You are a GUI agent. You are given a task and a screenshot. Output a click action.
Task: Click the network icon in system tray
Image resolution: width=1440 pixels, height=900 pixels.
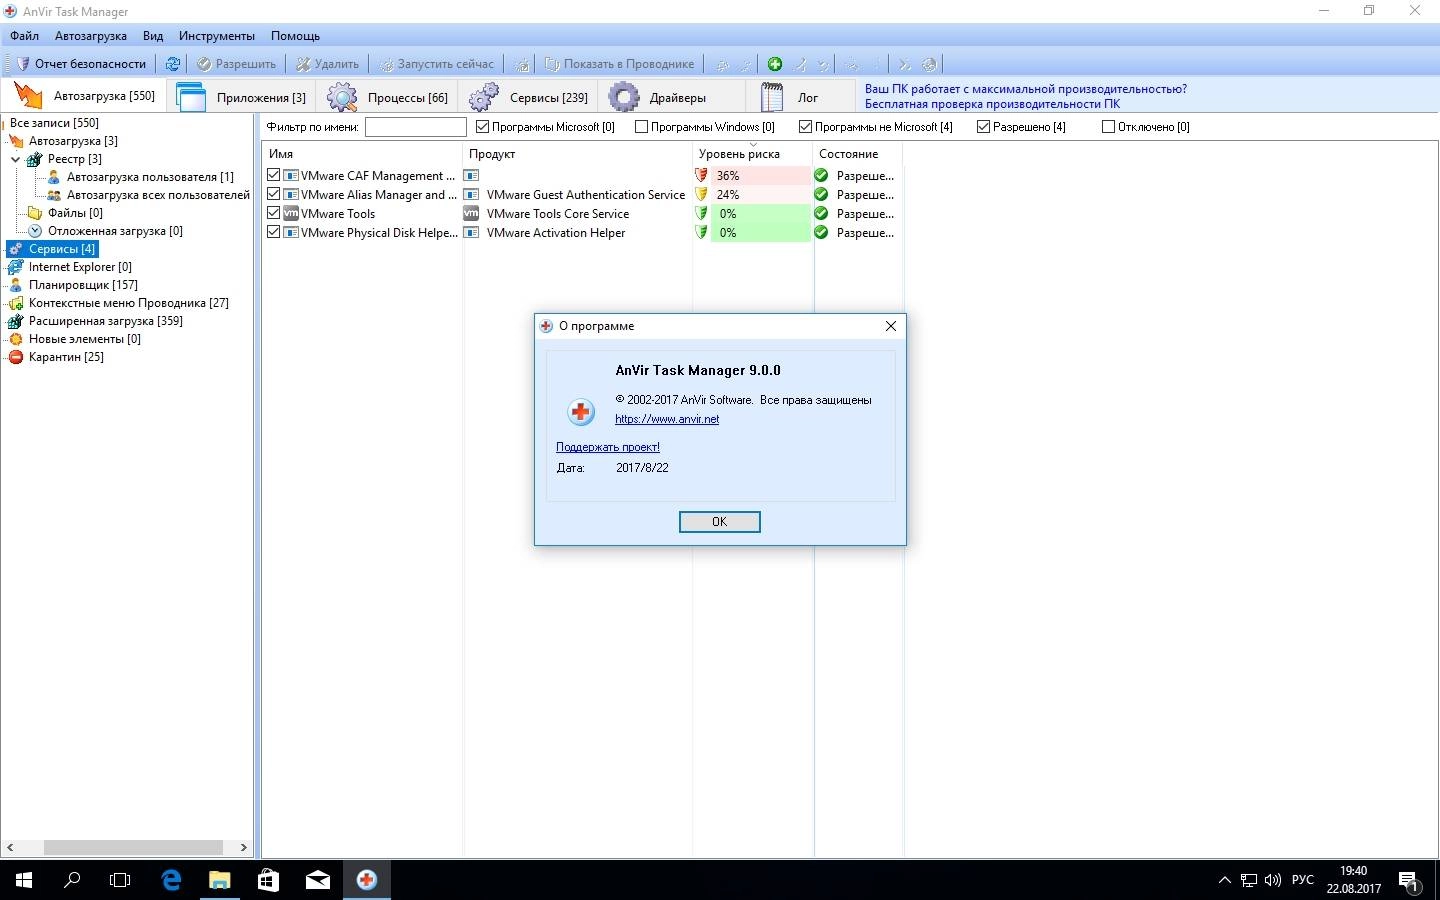pos(1249,880)
